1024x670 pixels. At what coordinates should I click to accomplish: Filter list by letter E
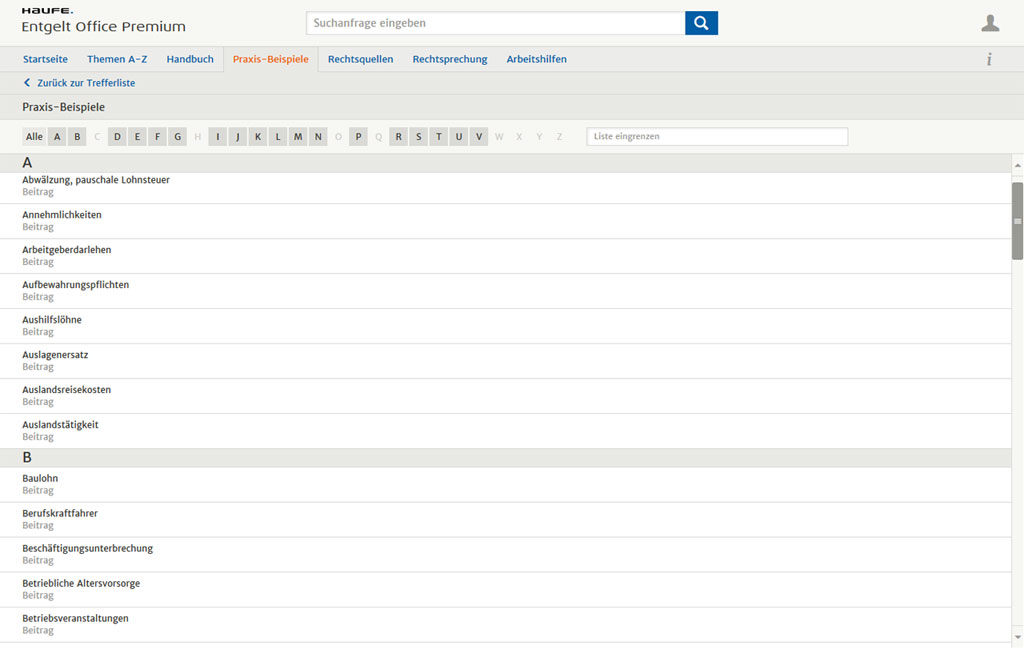pyautogui.click(x=137, y=136)
